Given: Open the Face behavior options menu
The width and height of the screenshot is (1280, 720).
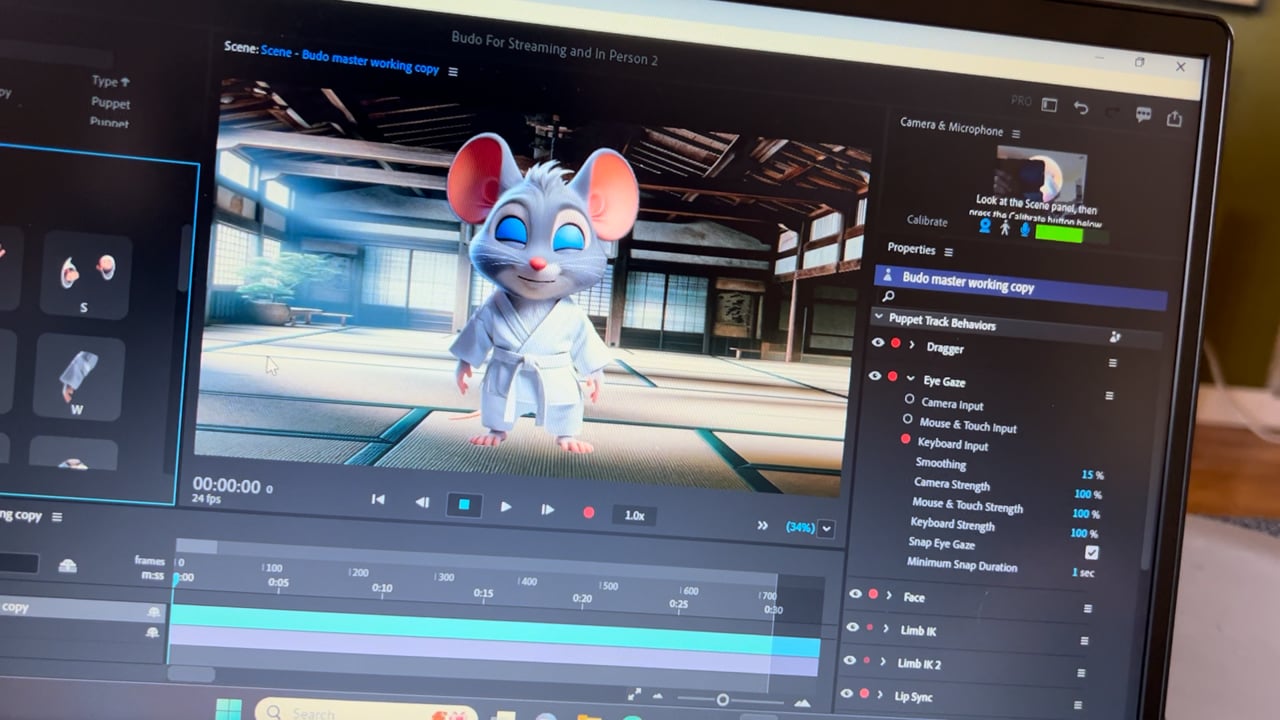Looking at the screenshot, I should pos(1087,609).
